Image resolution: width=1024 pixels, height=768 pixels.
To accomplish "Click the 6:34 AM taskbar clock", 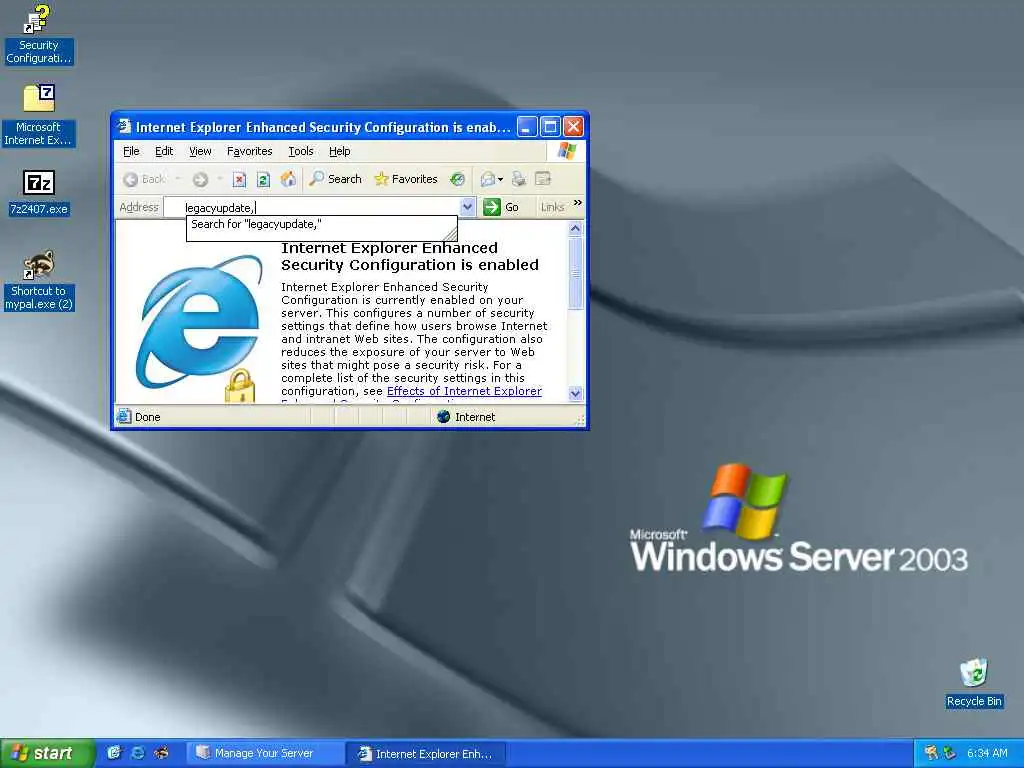I will (987, 753).
